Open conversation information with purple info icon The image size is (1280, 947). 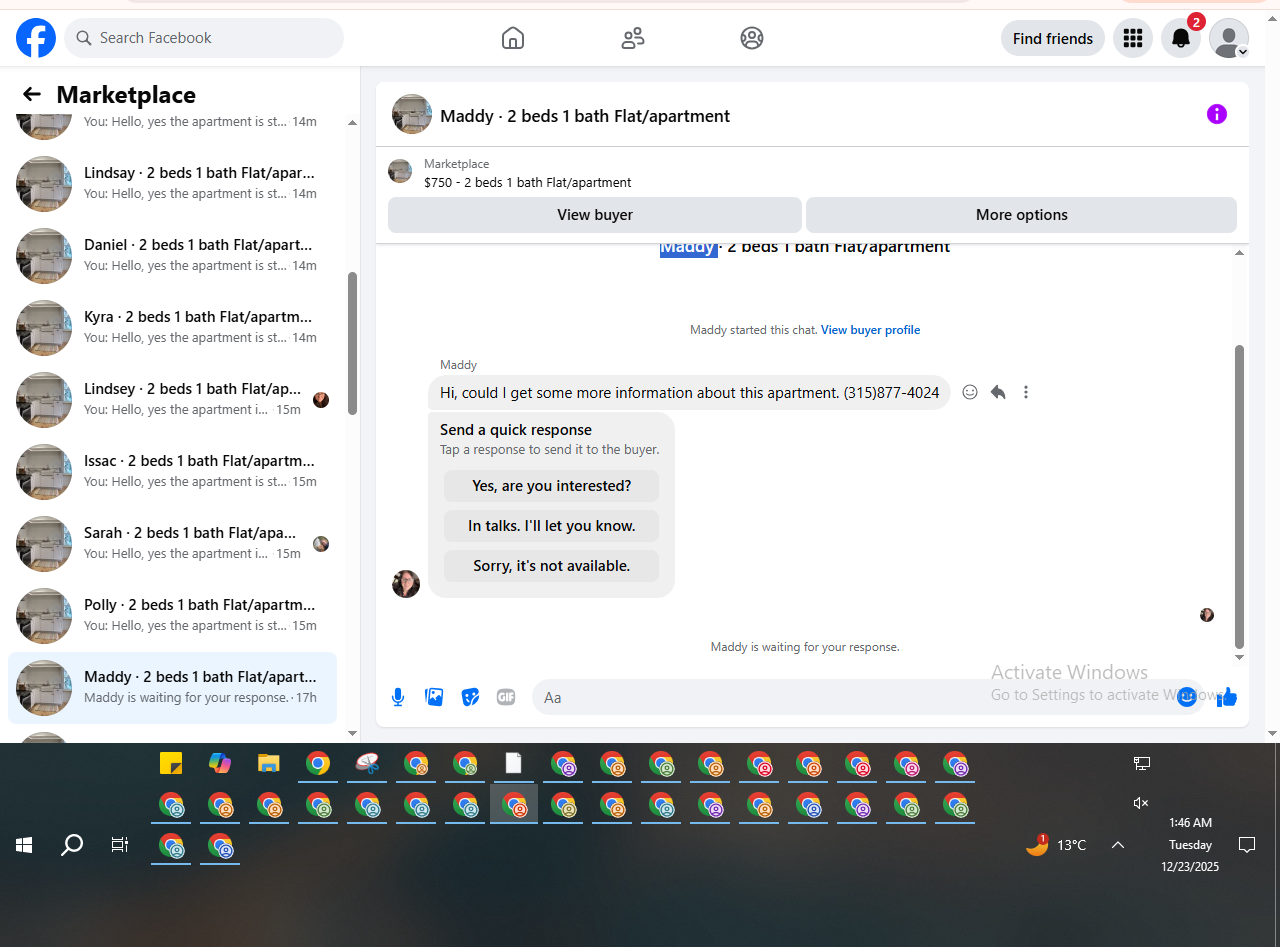[1217, 114]
